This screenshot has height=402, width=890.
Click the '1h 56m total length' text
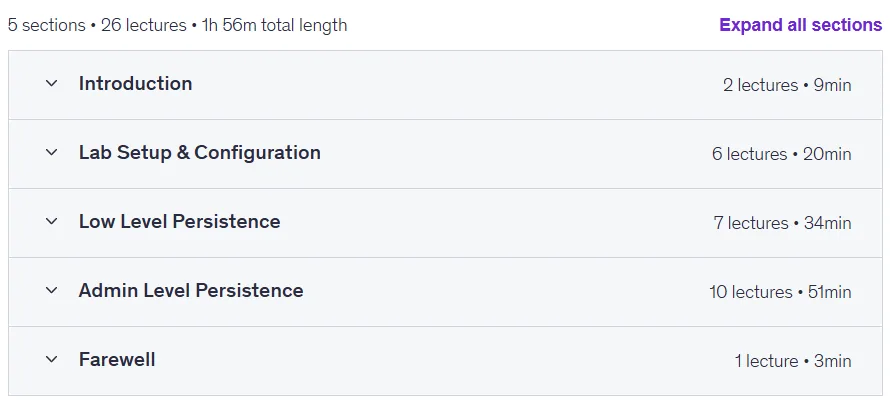coord(274,26)
